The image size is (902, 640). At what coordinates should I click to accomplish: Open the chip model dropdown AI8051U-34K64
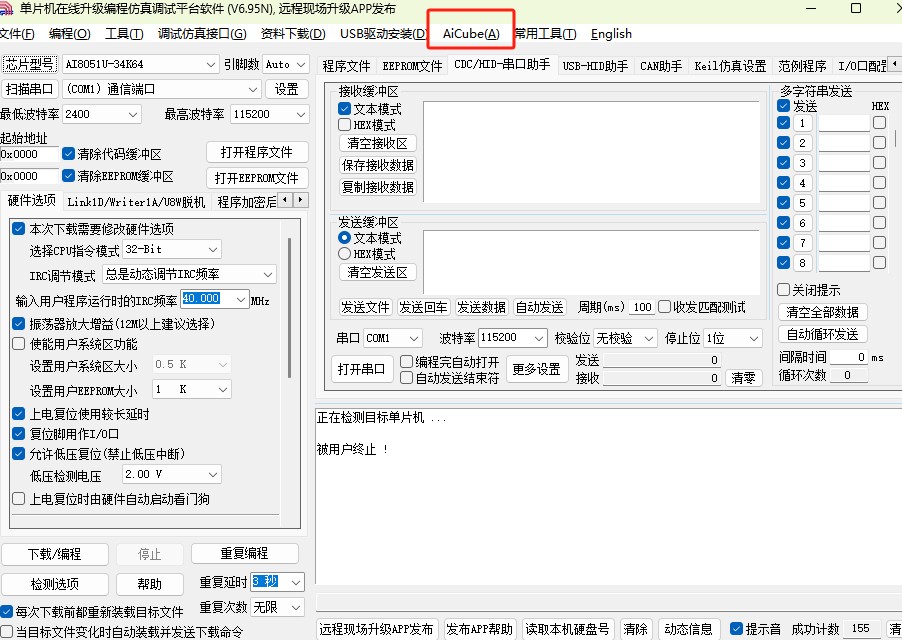(140, 64)
